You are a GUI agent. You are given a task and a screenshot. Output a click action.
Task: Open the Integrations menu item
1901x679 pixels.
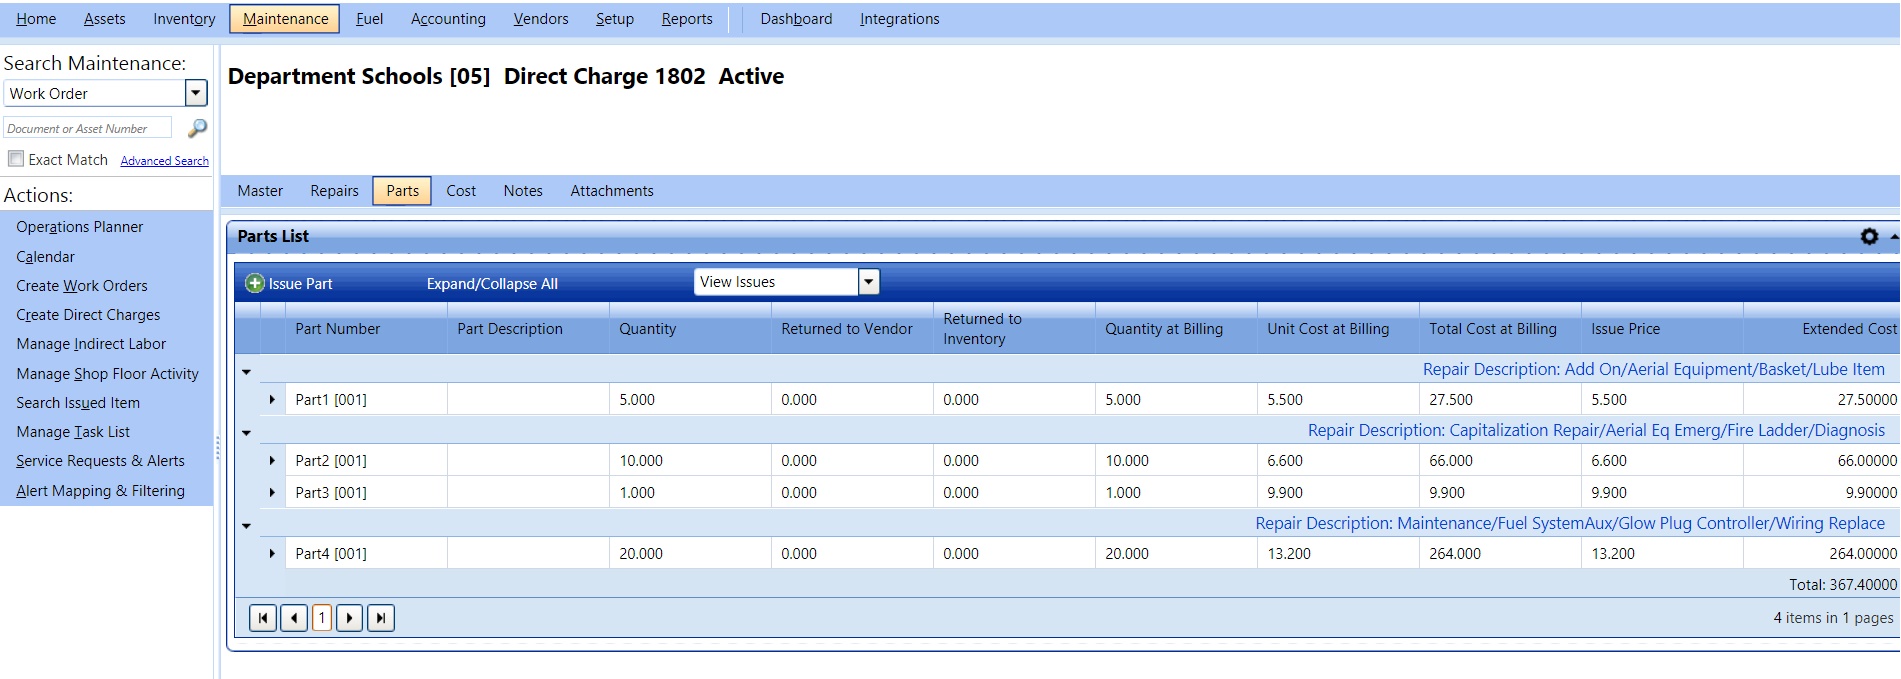pos(900,19)
